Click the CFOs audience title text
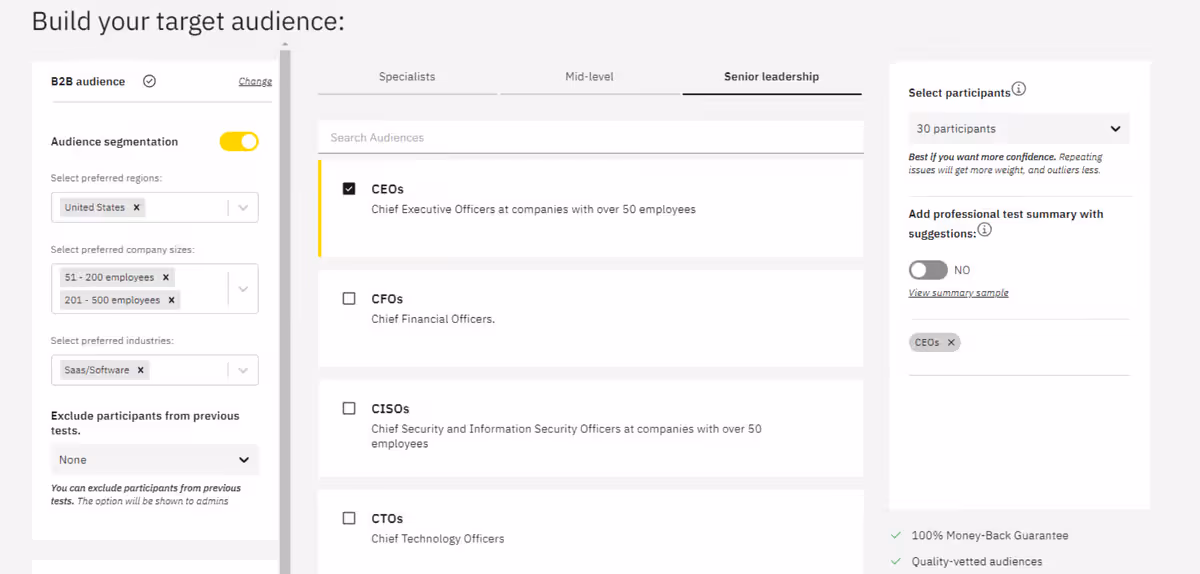 [387, 299]
